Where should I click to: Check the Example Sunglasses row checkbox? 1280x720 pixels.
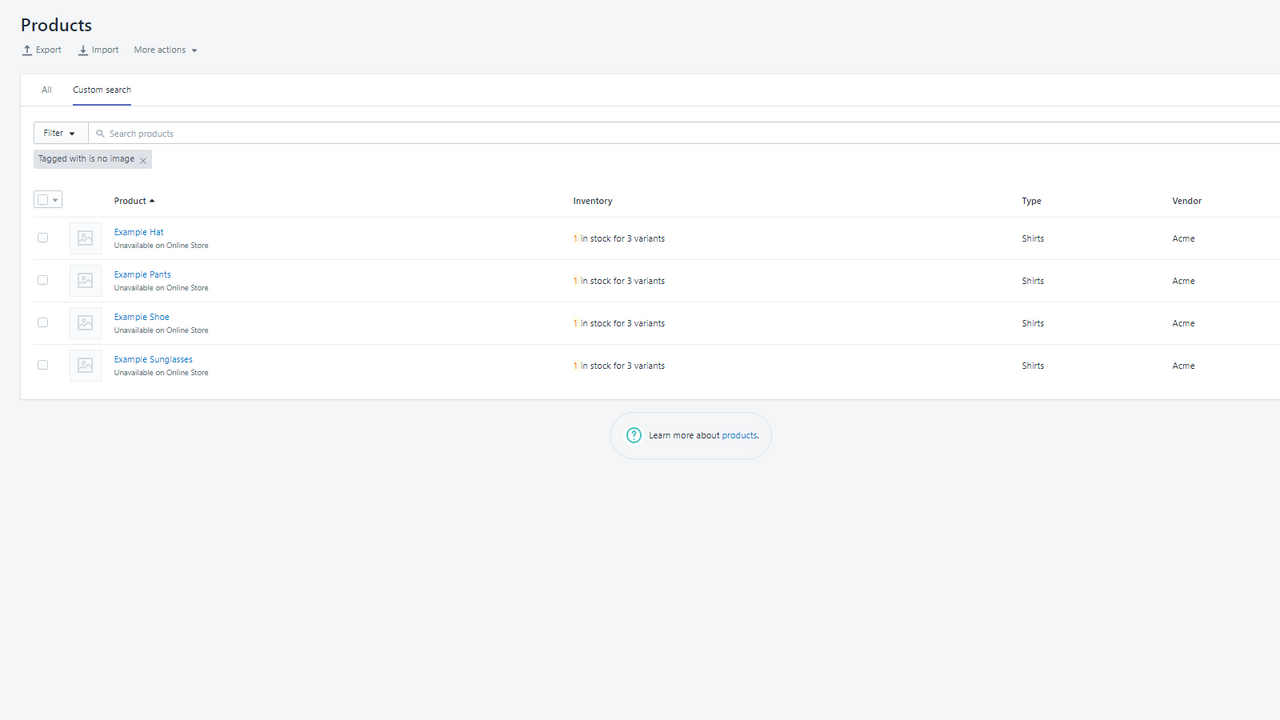point(42,365)
